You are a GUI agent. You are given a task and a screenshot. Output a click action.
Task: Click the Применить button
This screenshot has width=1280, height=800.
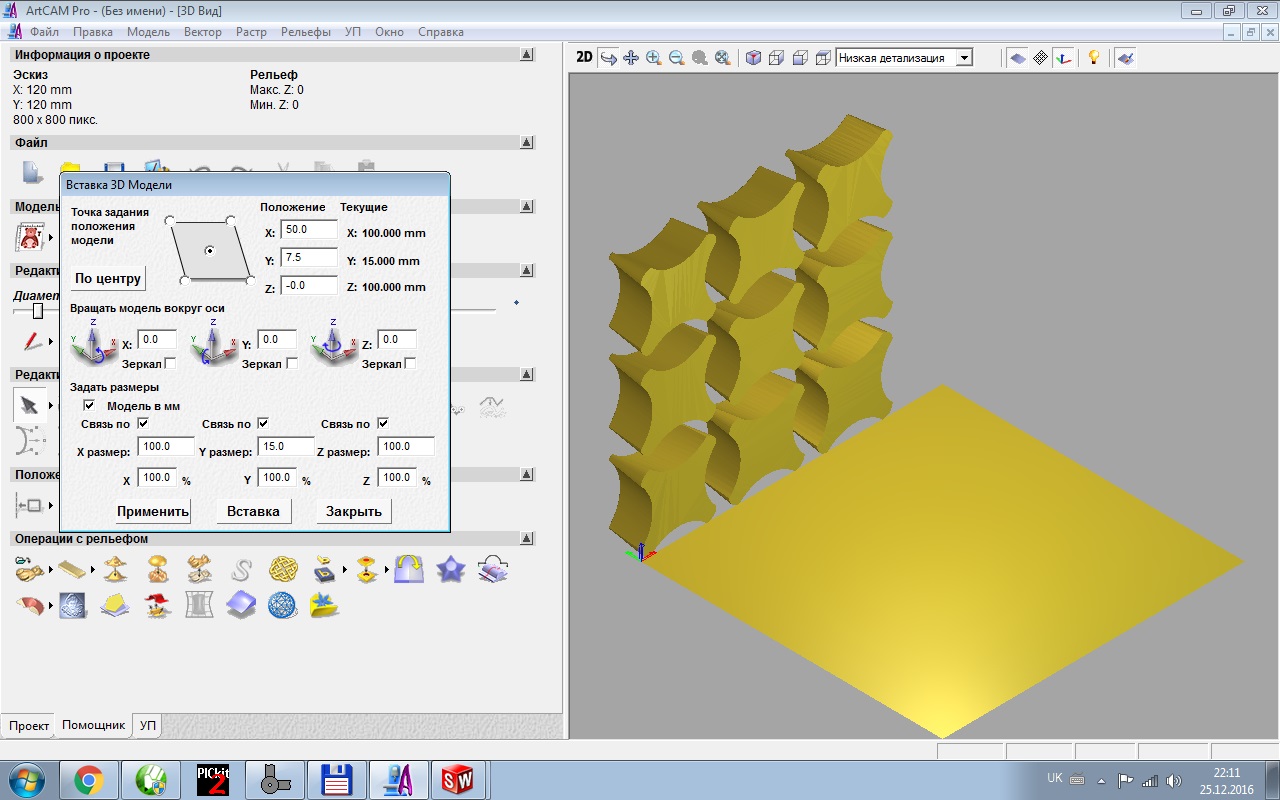tap(153, 511)
